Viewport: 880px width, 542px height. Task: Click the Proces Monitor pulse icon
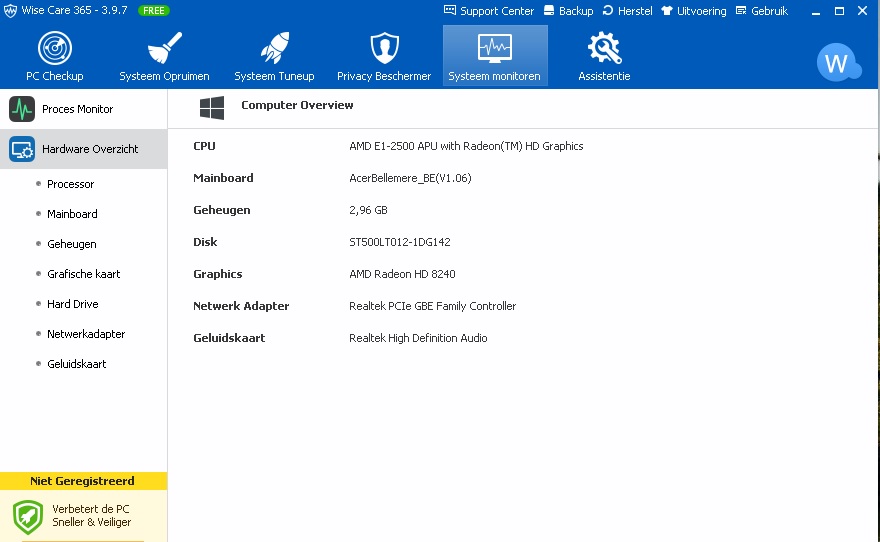(x=22, y=109)
